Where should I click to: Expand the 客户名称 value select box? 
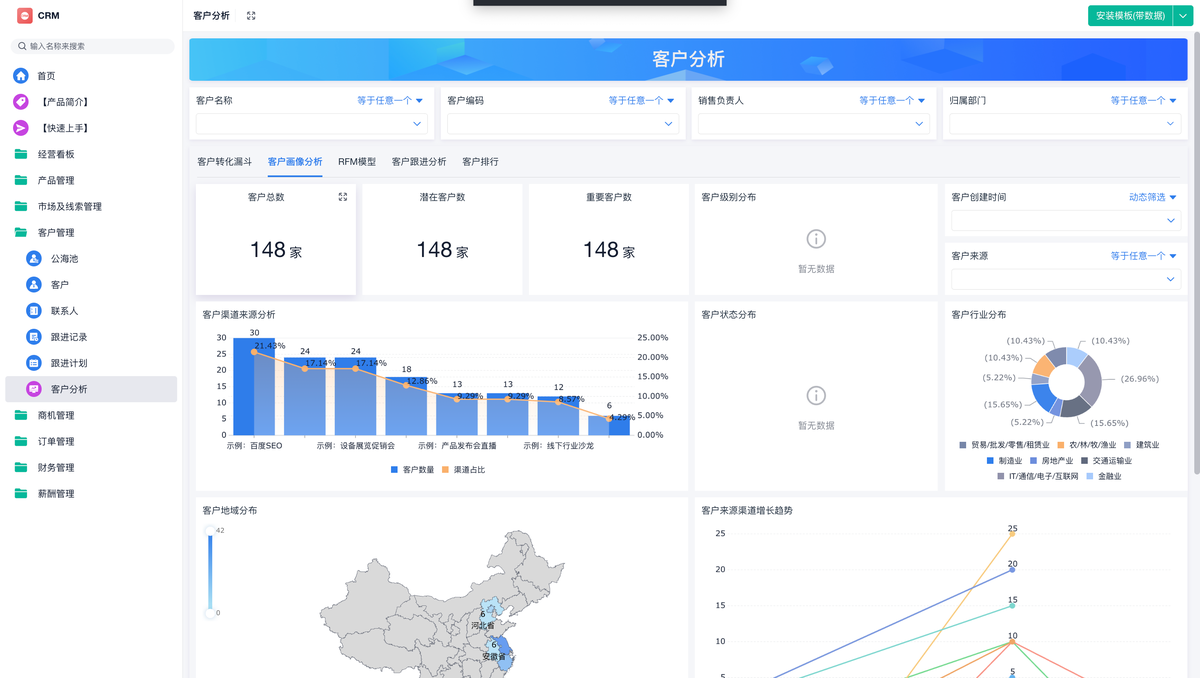(x=312, y=124)
